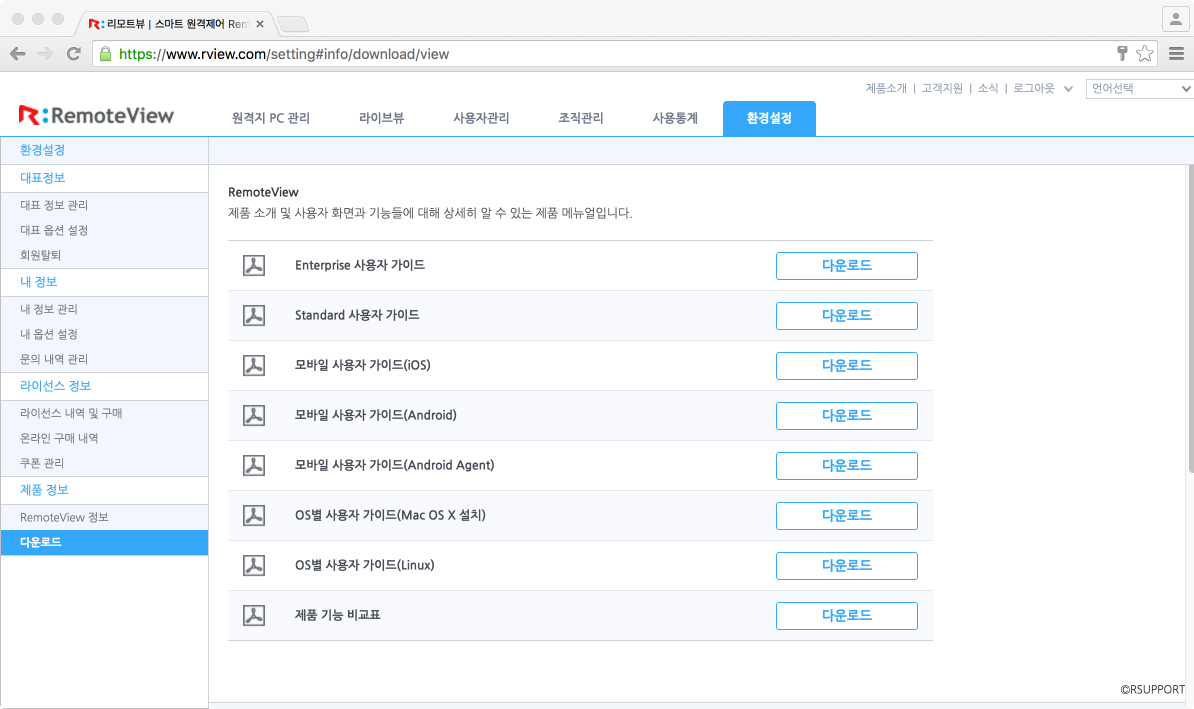Click 라이선스 정보 sidebar section
The width and height of the screenshot is (1194, 709).
click(x=104, y=386)
